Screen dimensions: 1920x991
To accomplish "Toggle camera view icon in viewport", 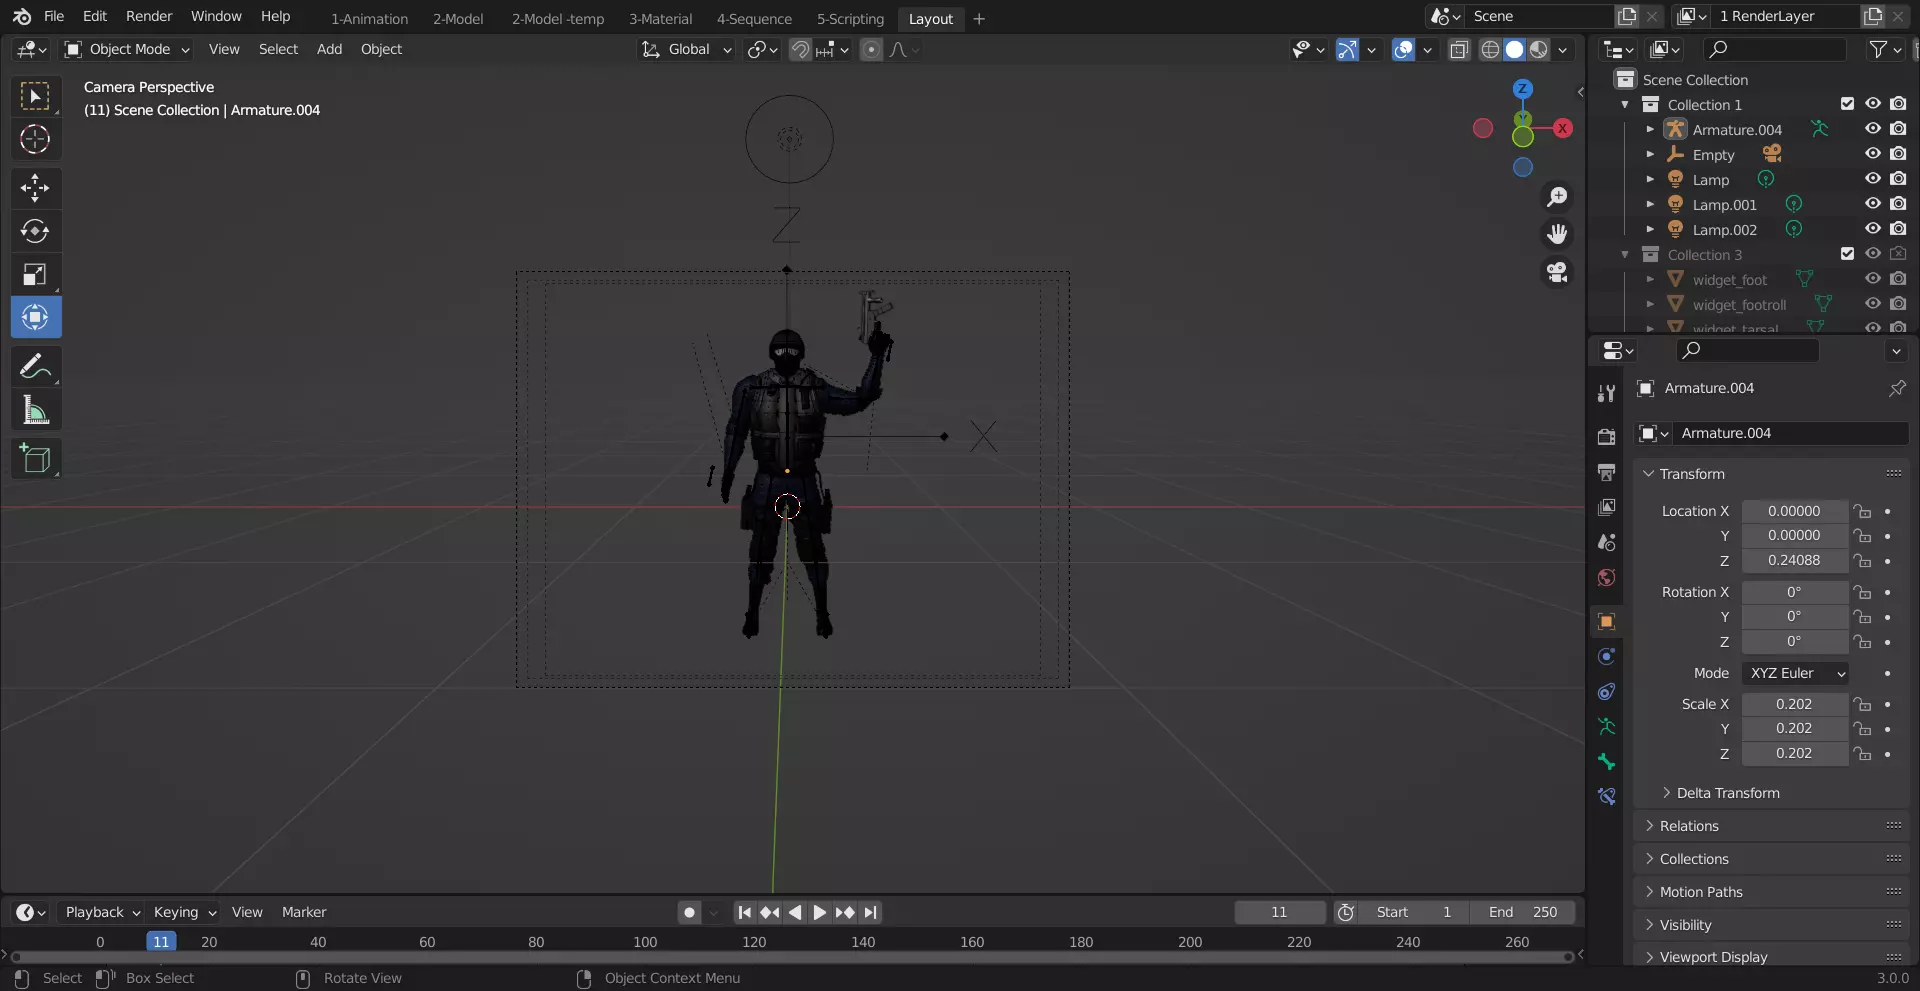I will (1557, 272).
